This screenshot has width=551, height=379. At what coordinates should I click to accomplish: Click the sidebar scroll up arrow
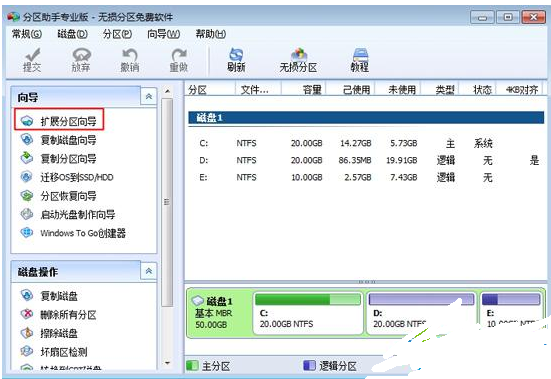pos(167,91)
